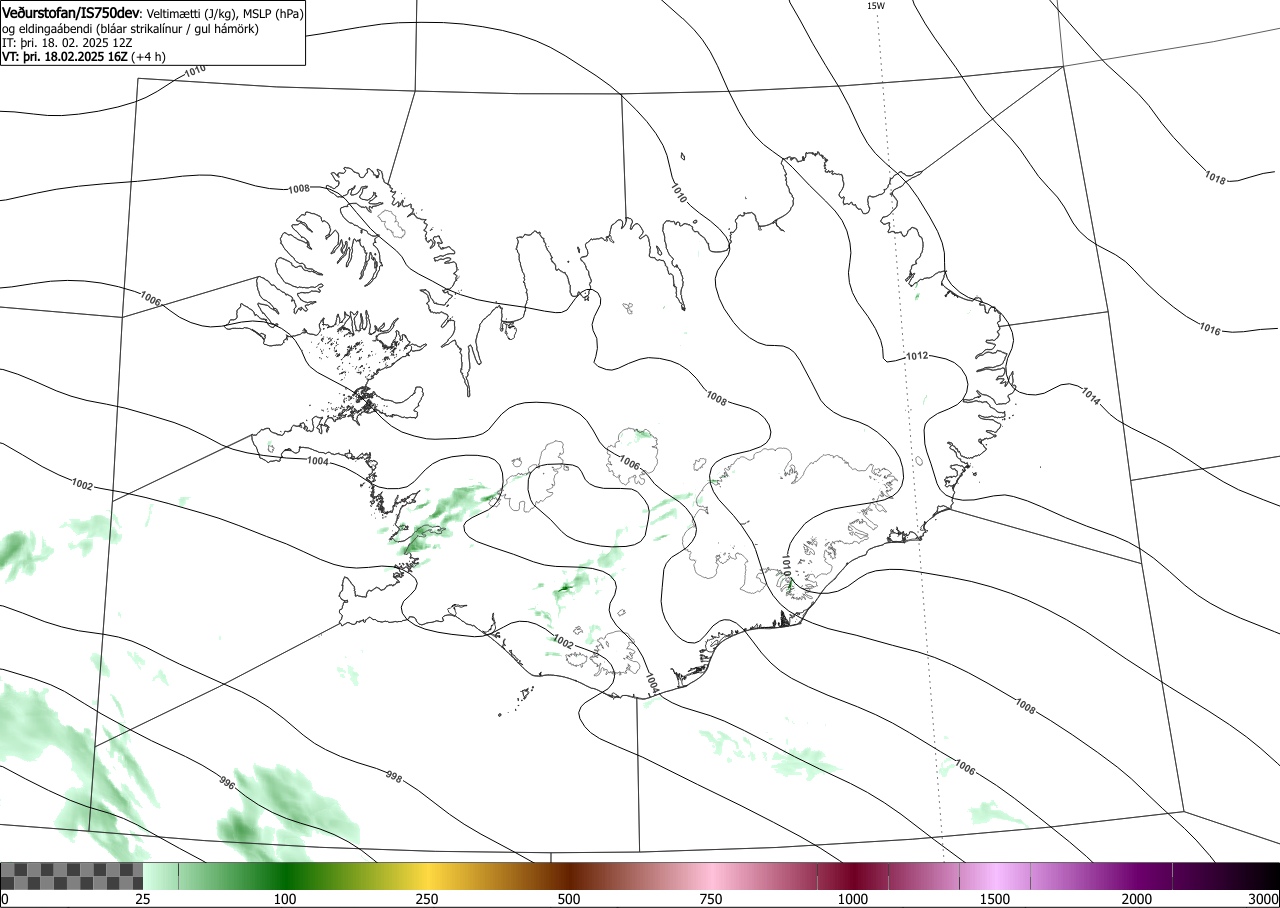Select the colour scale value 250
The width and height of the screenshot is (1280, 908).
[427, 899]
